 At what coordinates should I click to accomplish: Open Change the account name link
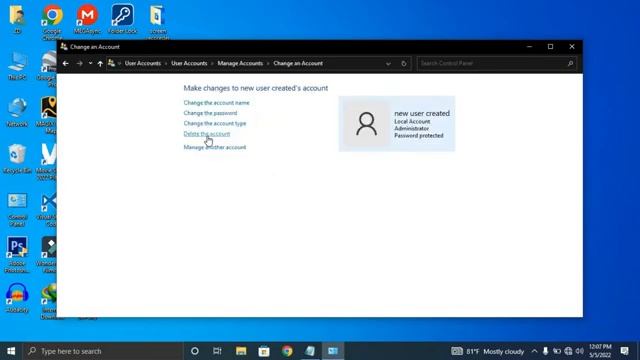[216, 103]
